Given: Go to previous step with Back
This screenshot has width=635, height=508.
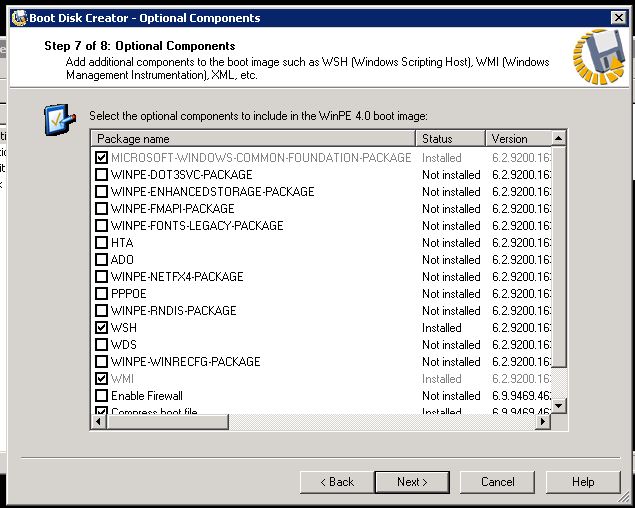Looking at the screenshot, I should 337,482.
